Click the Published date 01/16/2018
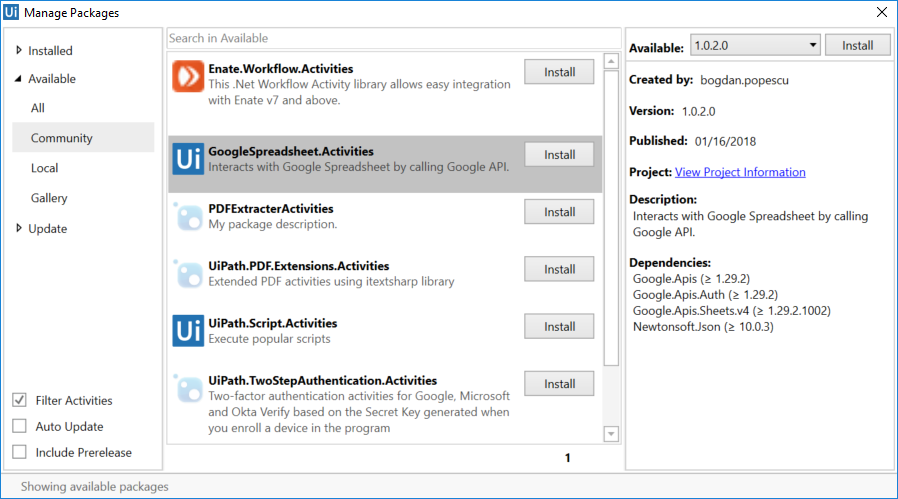The width and height of the screenshot is (898, 499). (725, 142)
